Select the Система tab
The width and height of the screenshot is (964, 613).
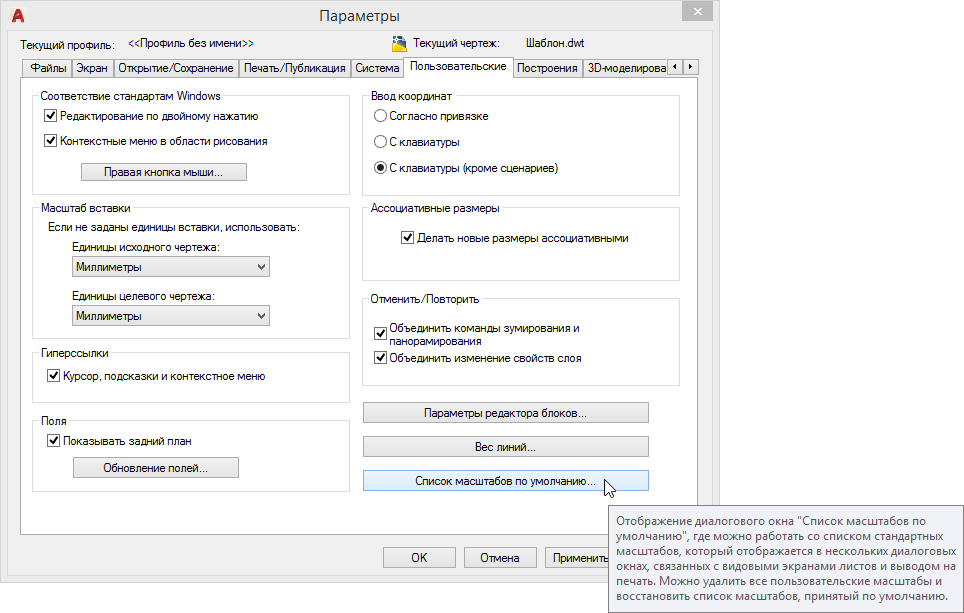click(377, 68)
